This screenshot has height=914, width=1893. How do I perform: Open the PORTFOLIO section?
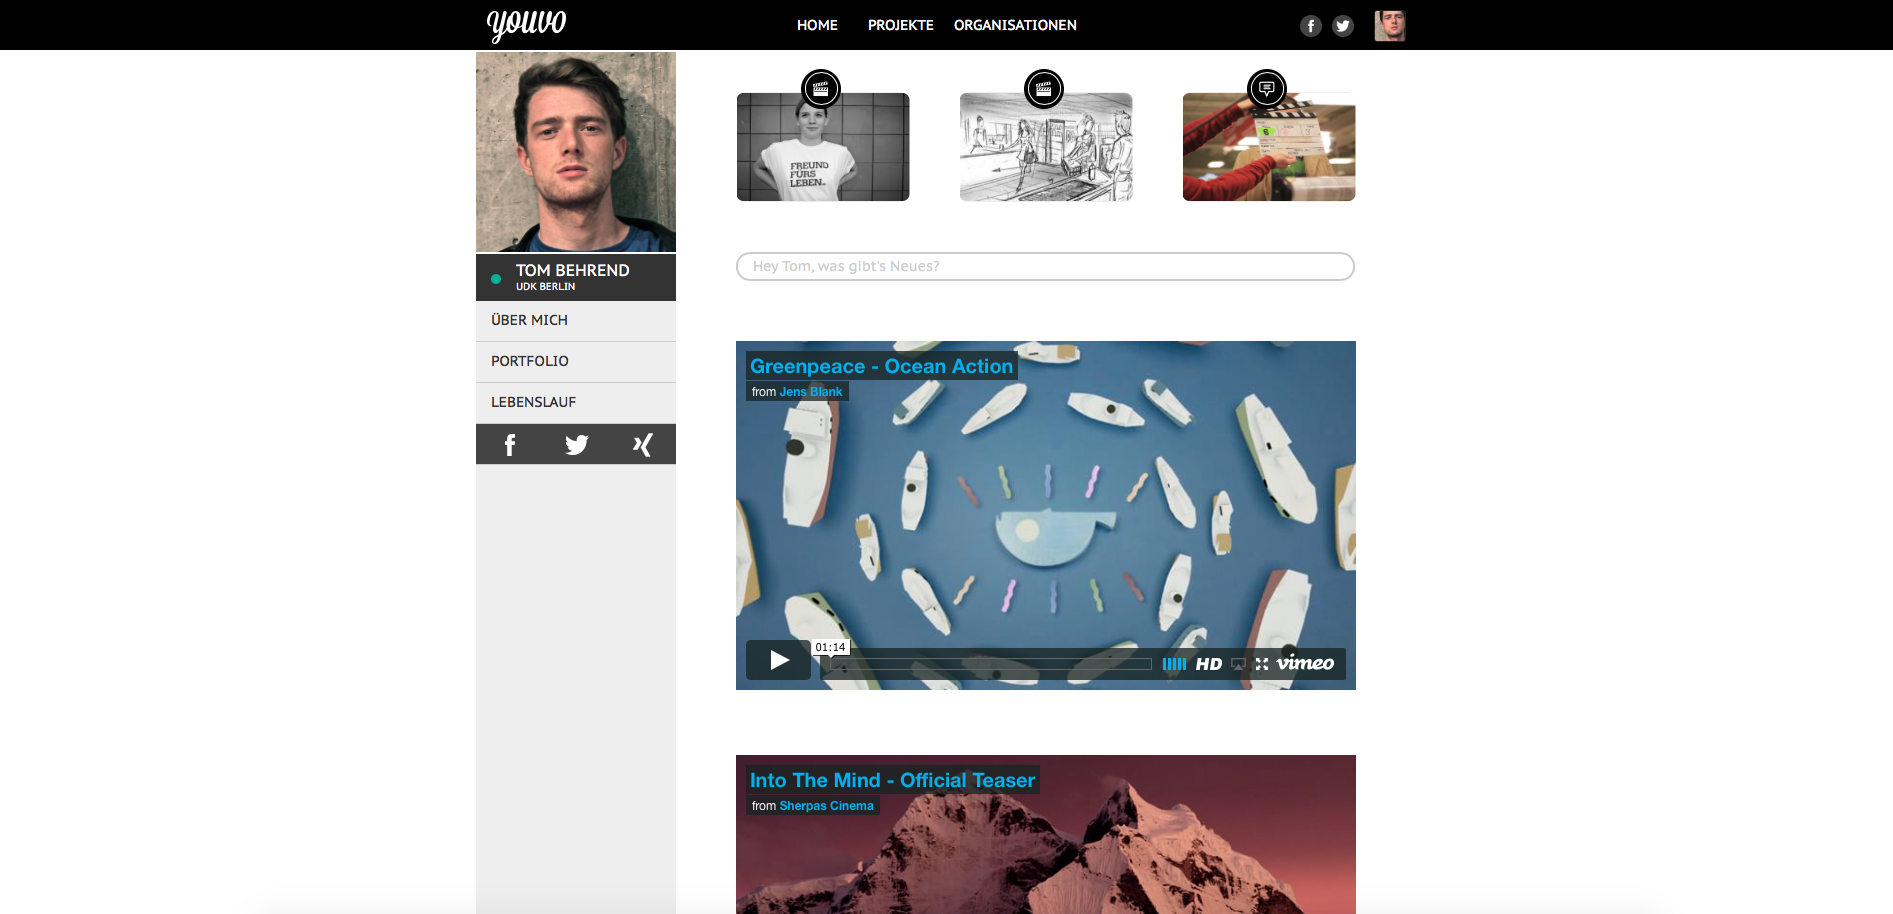click(x=576, y=361)
